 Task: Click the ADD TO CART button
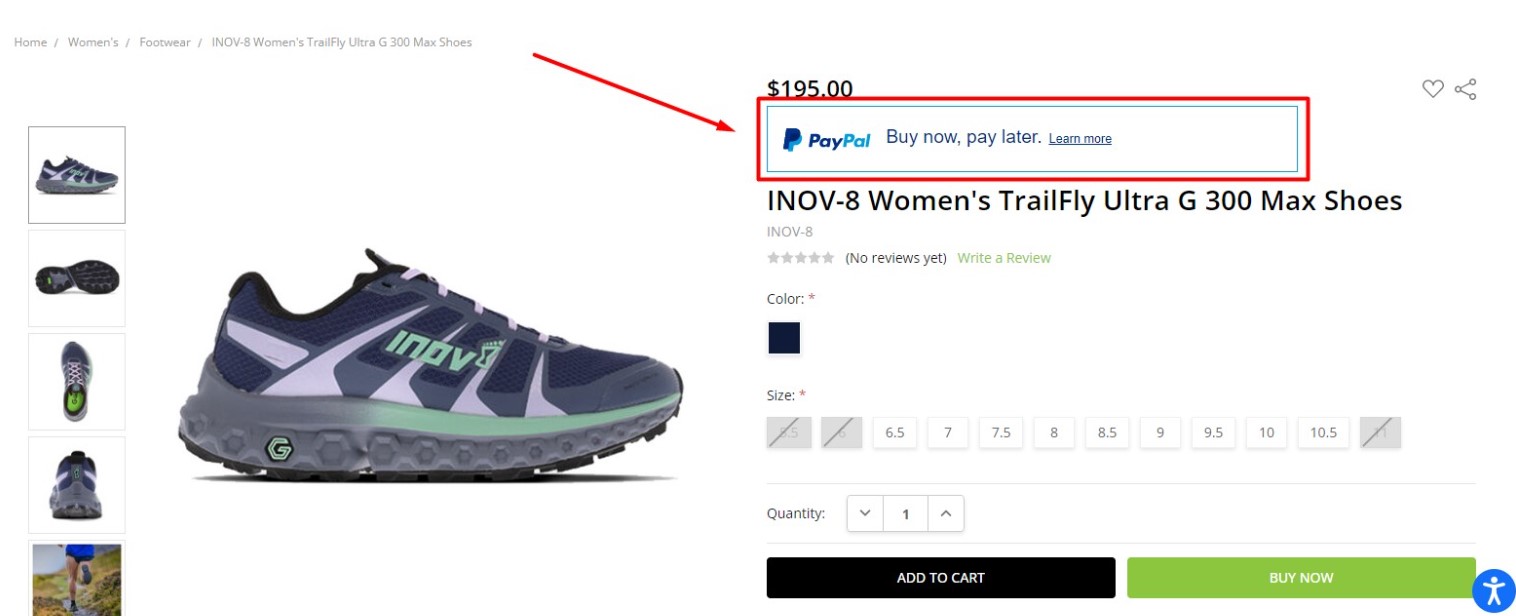tap(940, 578)
